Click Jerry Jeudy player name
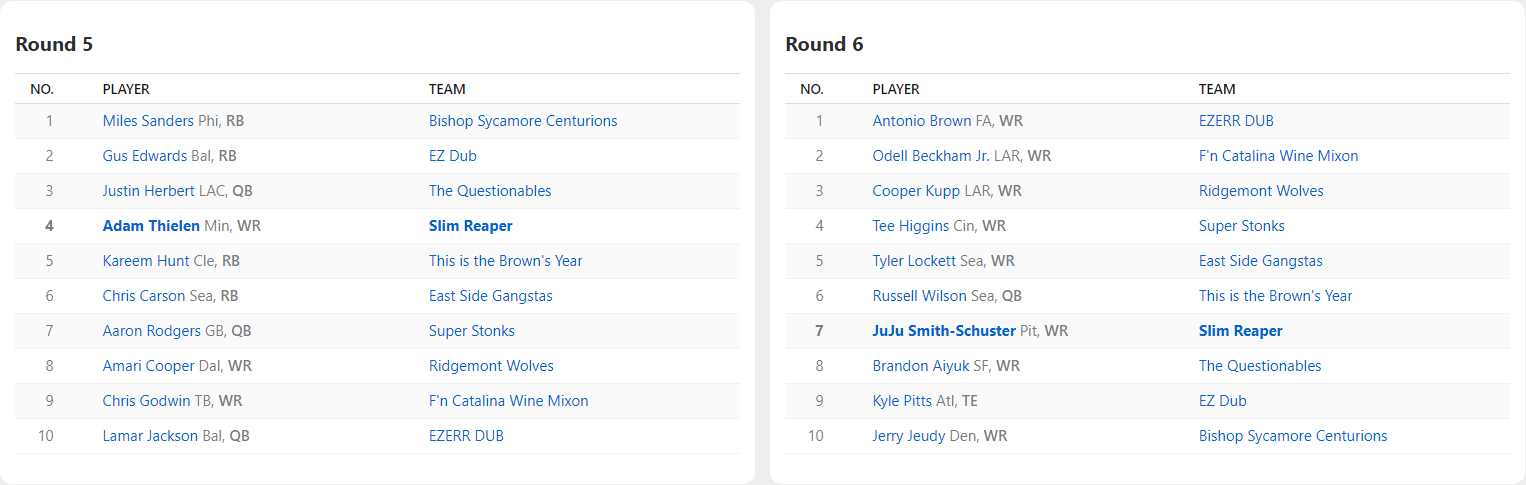Image resolution: width=1526 pixels, height=485 pixels. pyautogui.click(x=908, y=436)
